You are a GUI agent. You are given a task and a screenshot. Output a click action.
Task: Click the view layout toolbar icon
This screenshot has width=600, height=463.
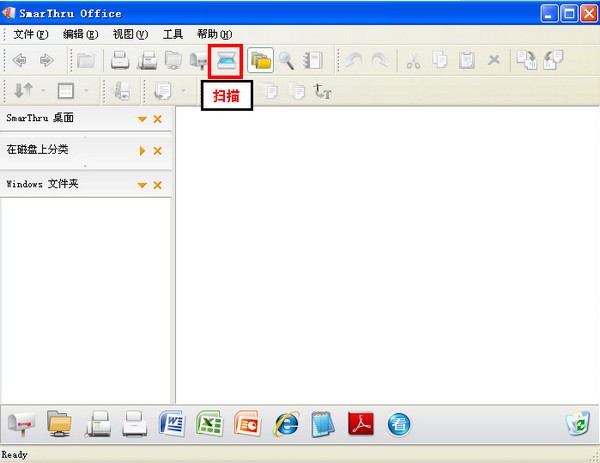pyautogui.click(x=65, y=91)
